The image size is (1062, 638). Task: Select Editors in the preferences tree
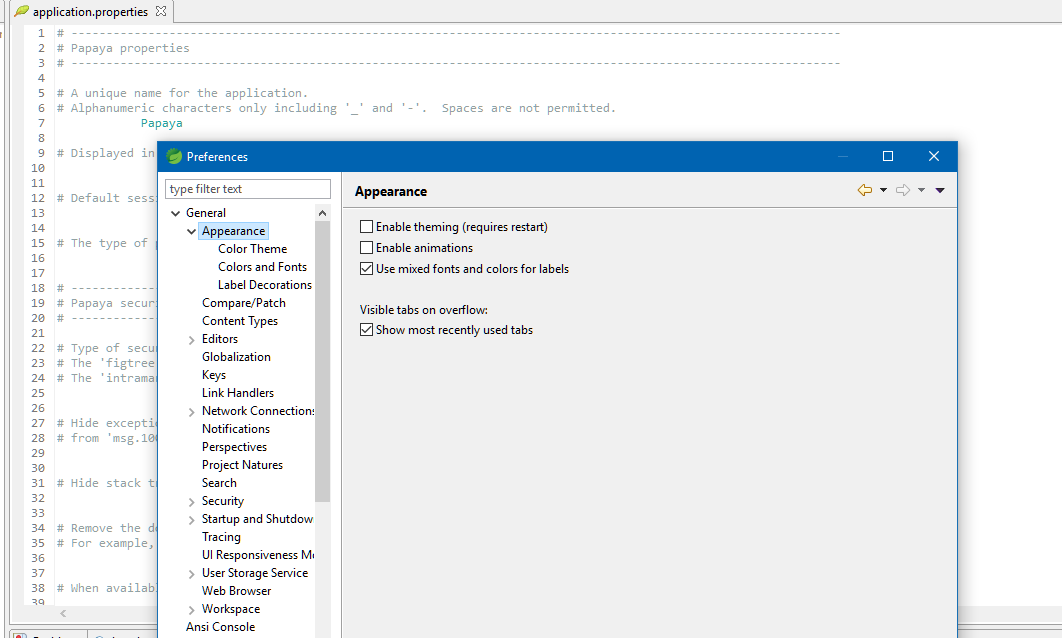[x=220, y=339]
